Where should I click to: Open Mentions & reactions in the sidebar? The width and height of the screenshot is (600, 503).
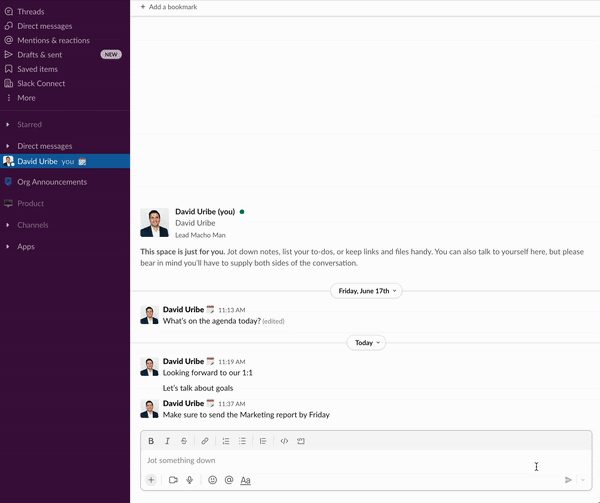pyautogui.click(x=53, y=40)
